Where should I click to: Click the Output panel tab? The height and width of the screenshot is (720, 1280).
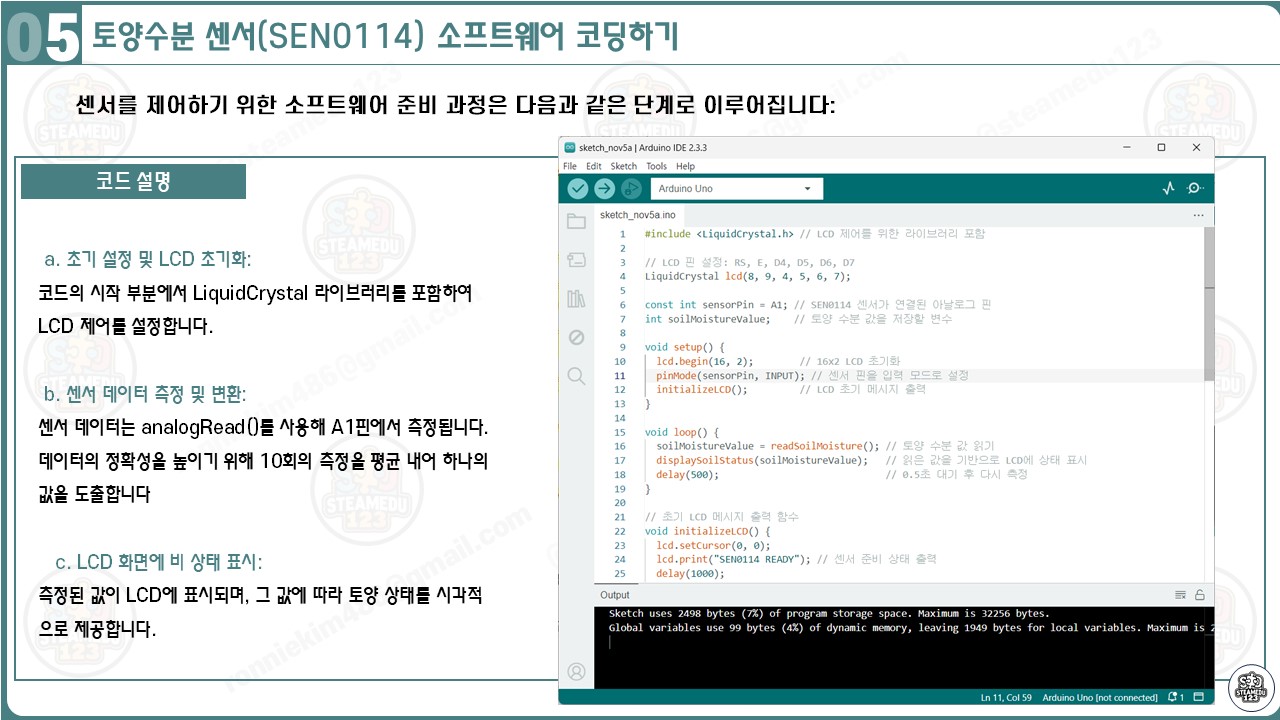[615, 595]
